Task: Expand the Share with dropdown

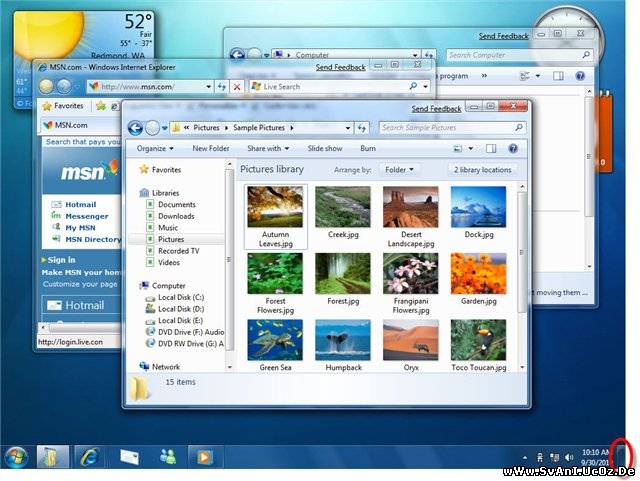Action: 268,148
